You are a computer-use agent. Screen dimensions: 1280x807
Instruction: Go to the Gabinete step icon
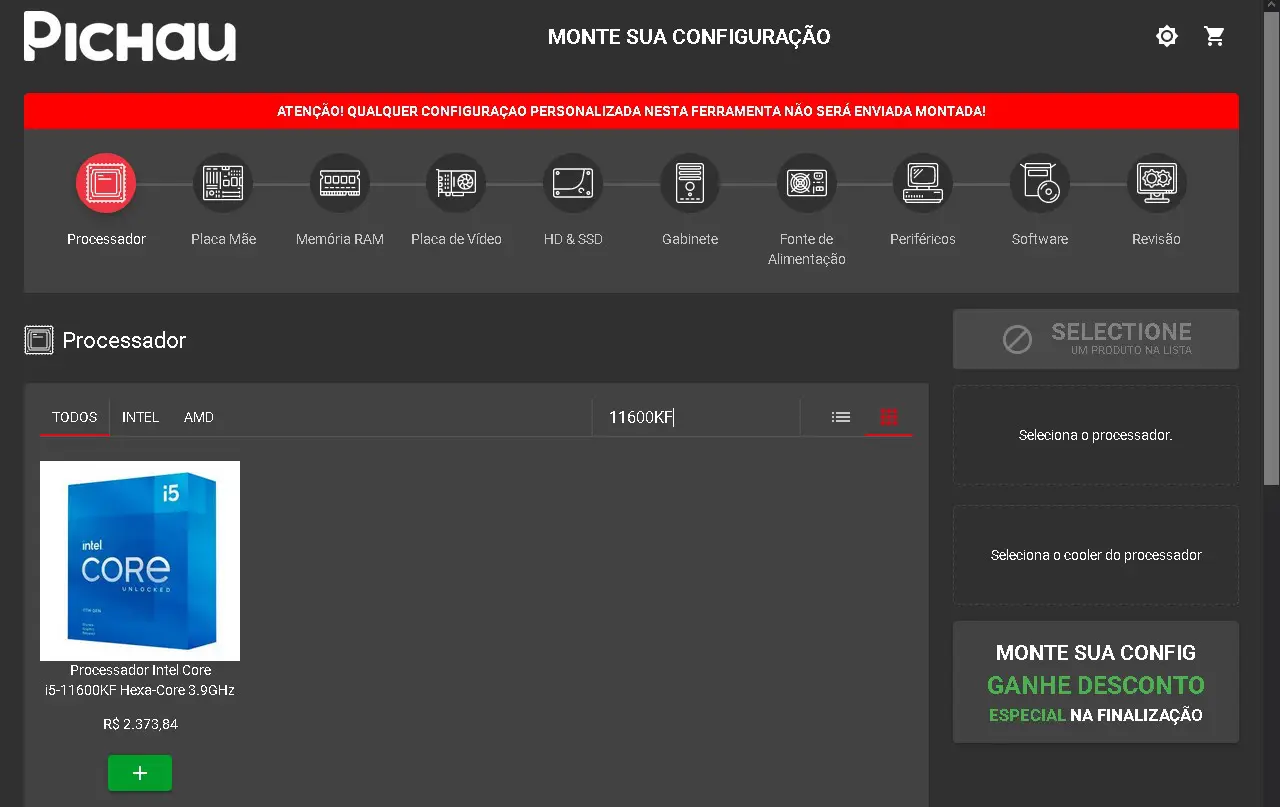[x=690, y=183]
